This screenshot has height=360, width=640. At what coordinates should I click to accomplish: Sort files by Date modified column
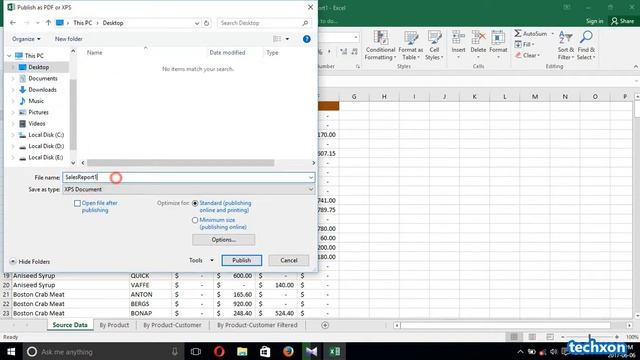[x=227, y=53]
